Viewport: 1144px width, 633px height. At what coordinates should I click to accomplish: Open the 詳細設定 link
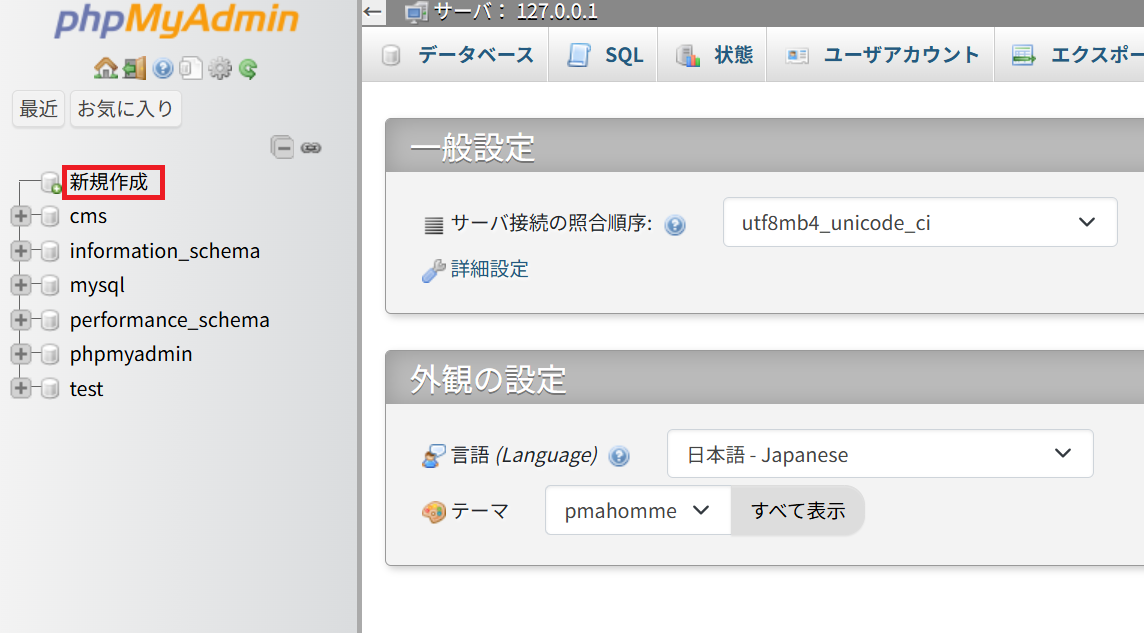click(489, 269)
